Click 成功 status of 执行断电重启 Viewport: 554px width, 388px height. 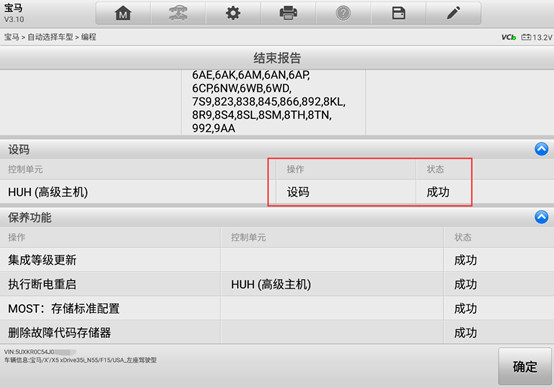465,284
